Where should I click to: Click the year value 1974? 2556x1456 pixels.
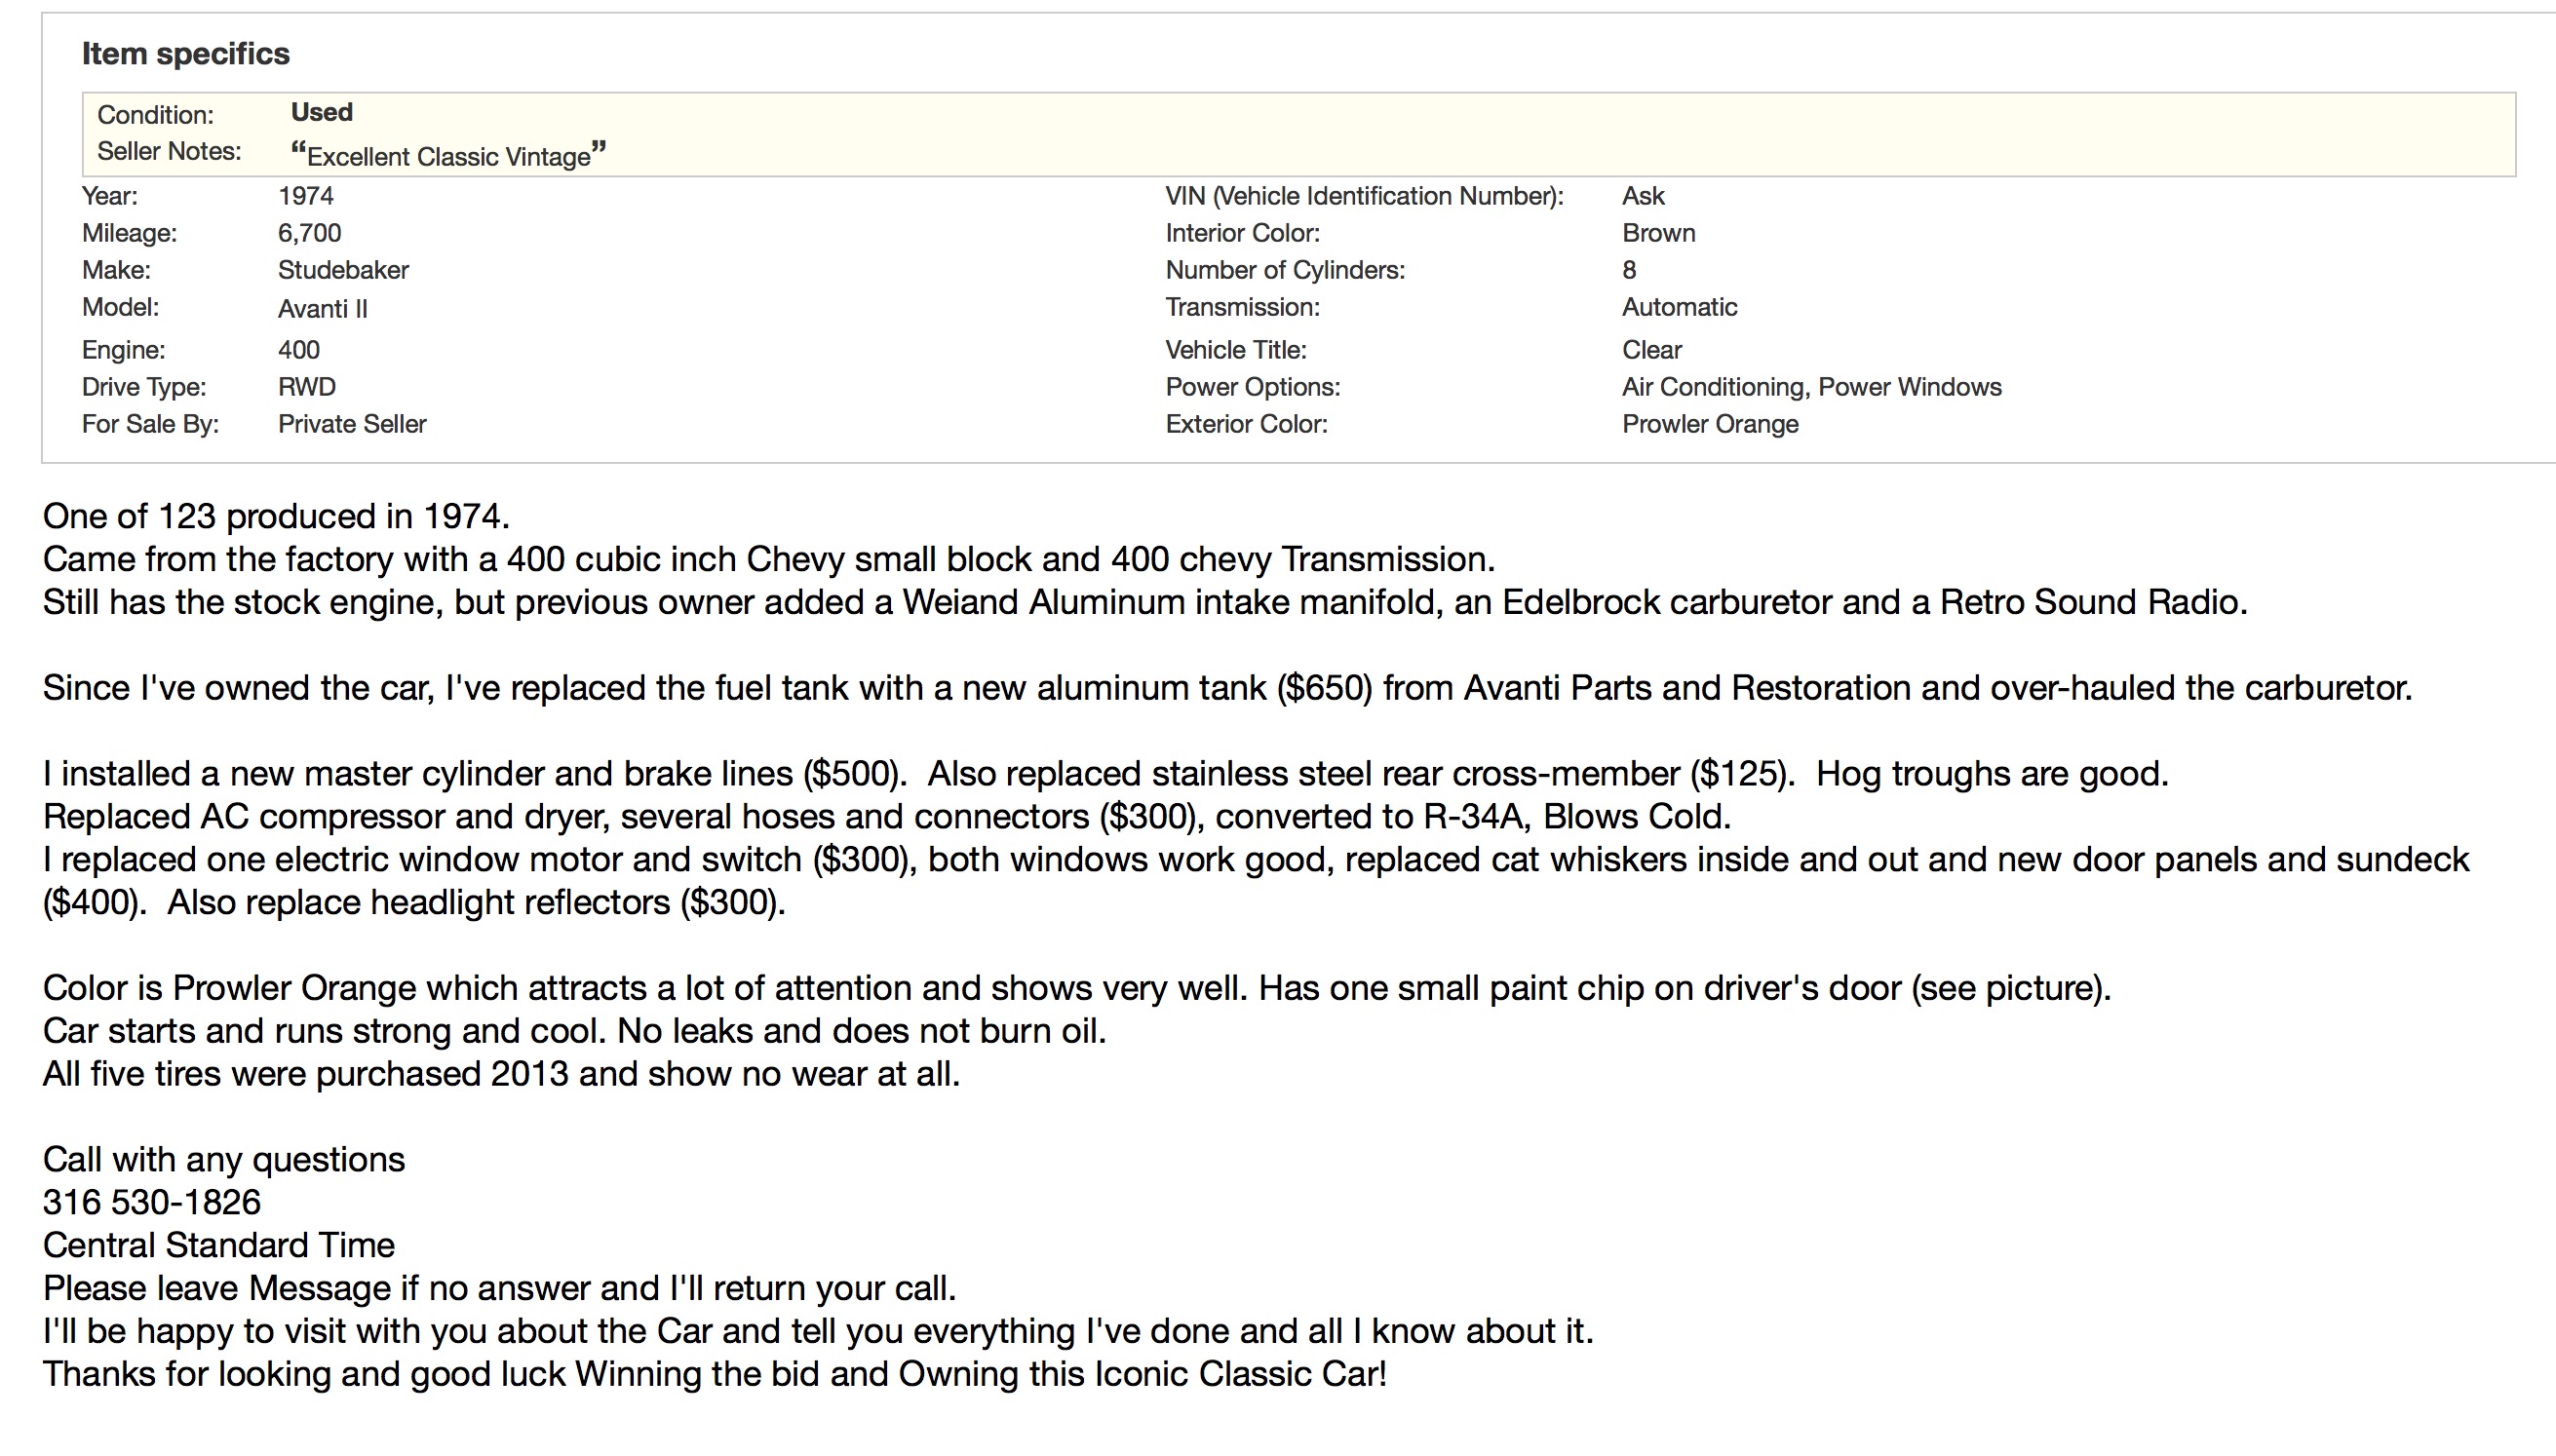click(x=305, y=196)
